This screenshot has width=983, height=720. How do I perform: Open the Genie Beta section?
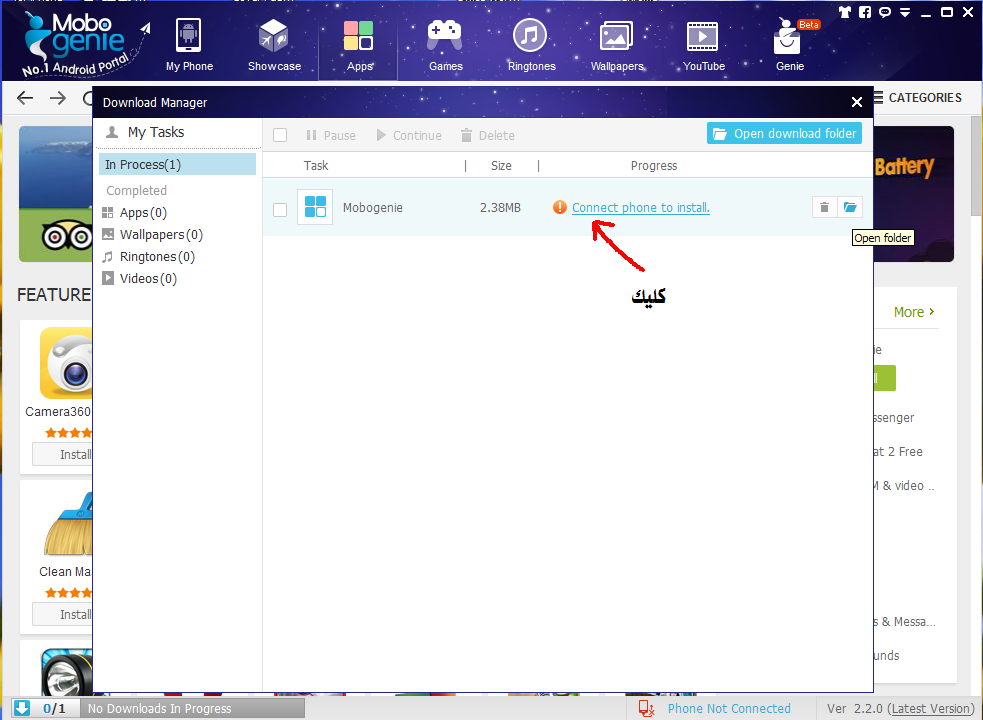point(789,45)
